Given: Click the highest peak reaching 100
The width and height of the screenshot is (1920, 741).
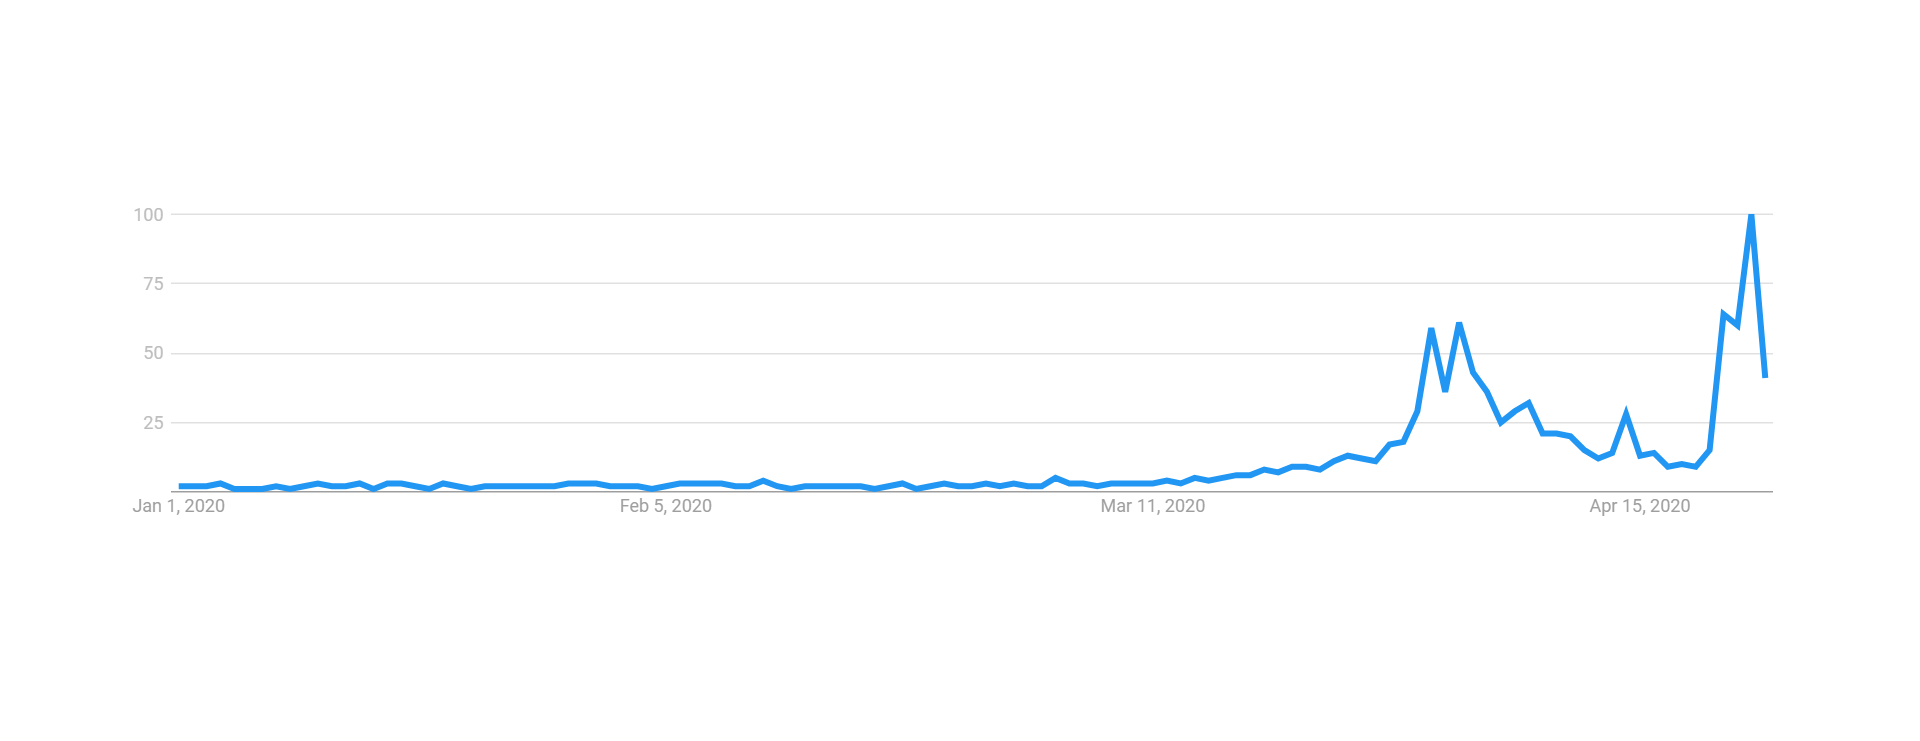Looking at the screenshot, I should (x=1751, y=215).
